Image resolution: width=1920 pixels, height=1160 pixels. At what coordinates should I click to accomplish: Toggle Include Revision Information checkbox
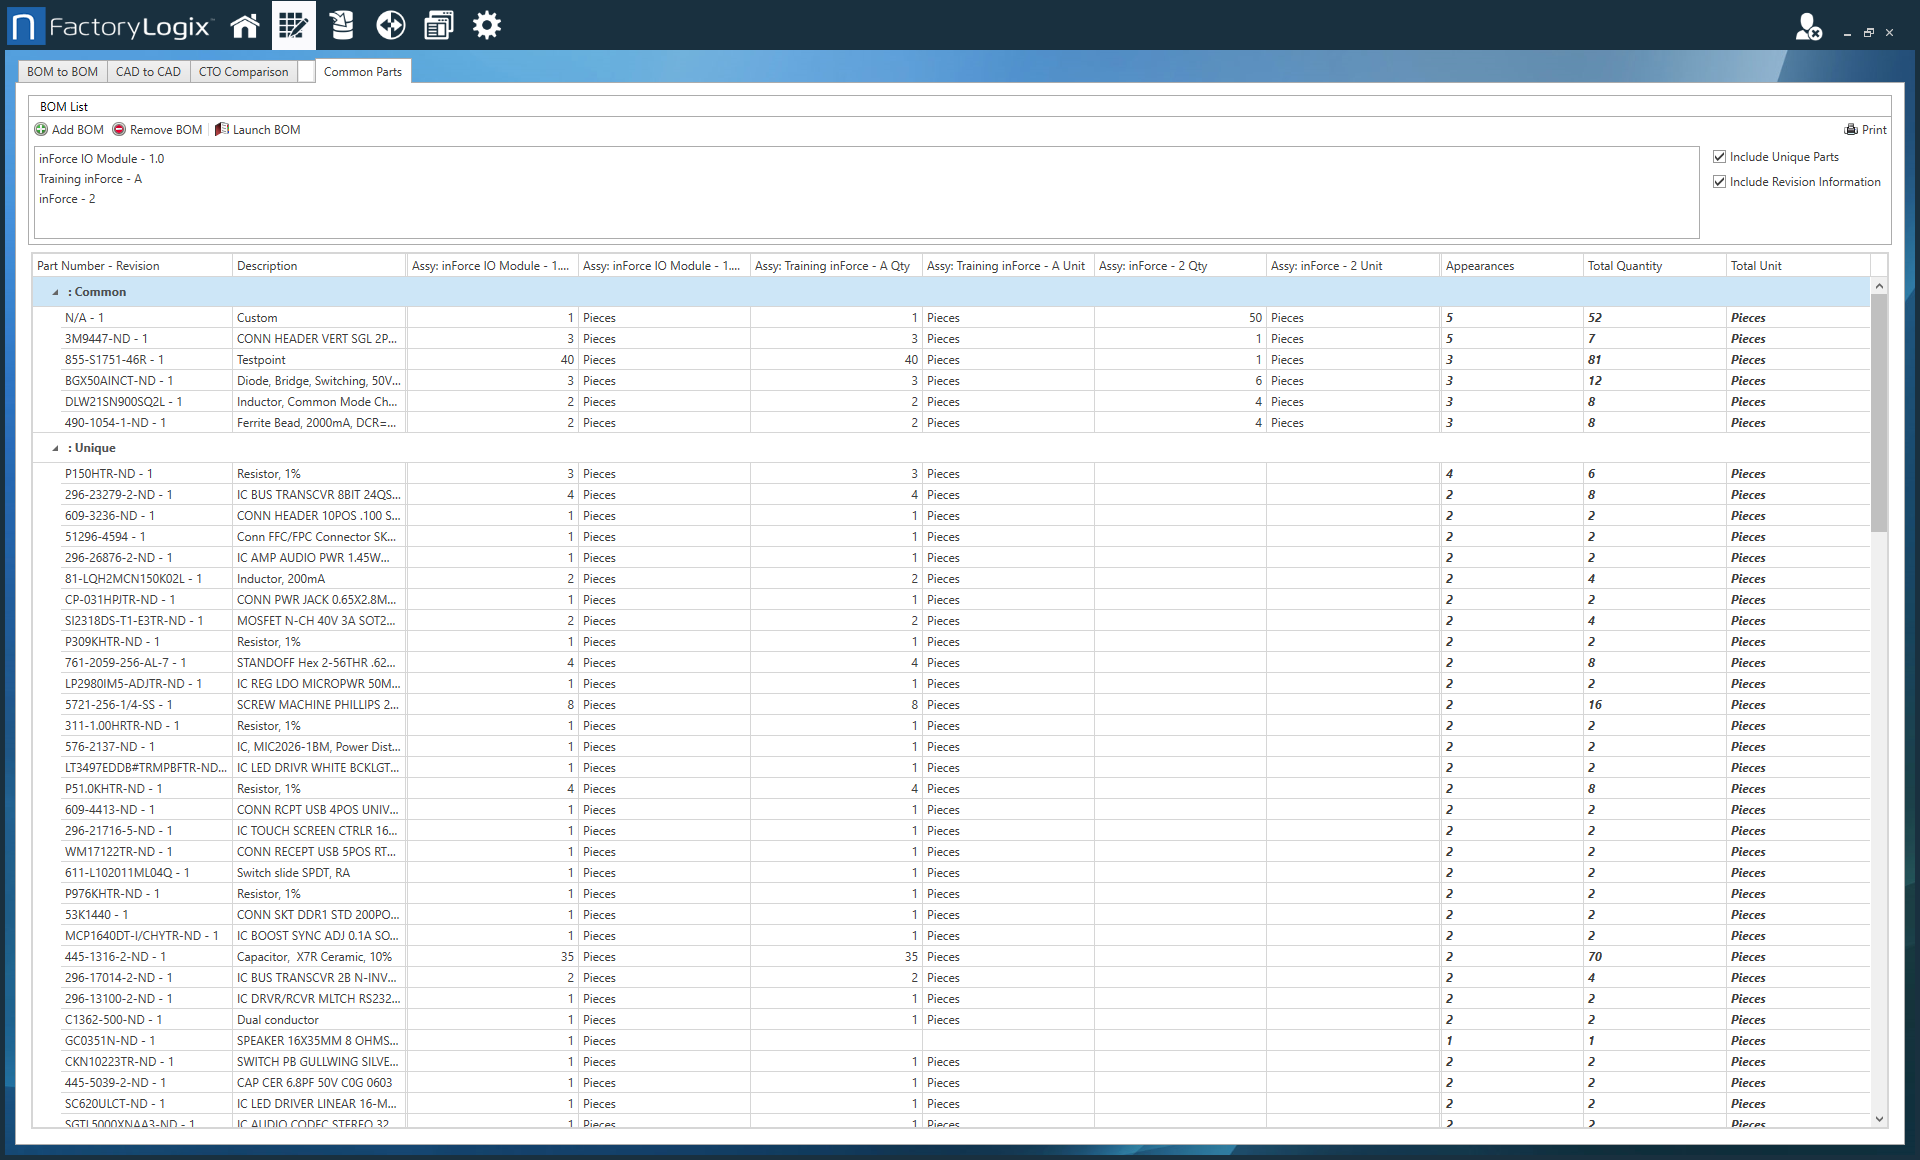[x=1720, y=182]
